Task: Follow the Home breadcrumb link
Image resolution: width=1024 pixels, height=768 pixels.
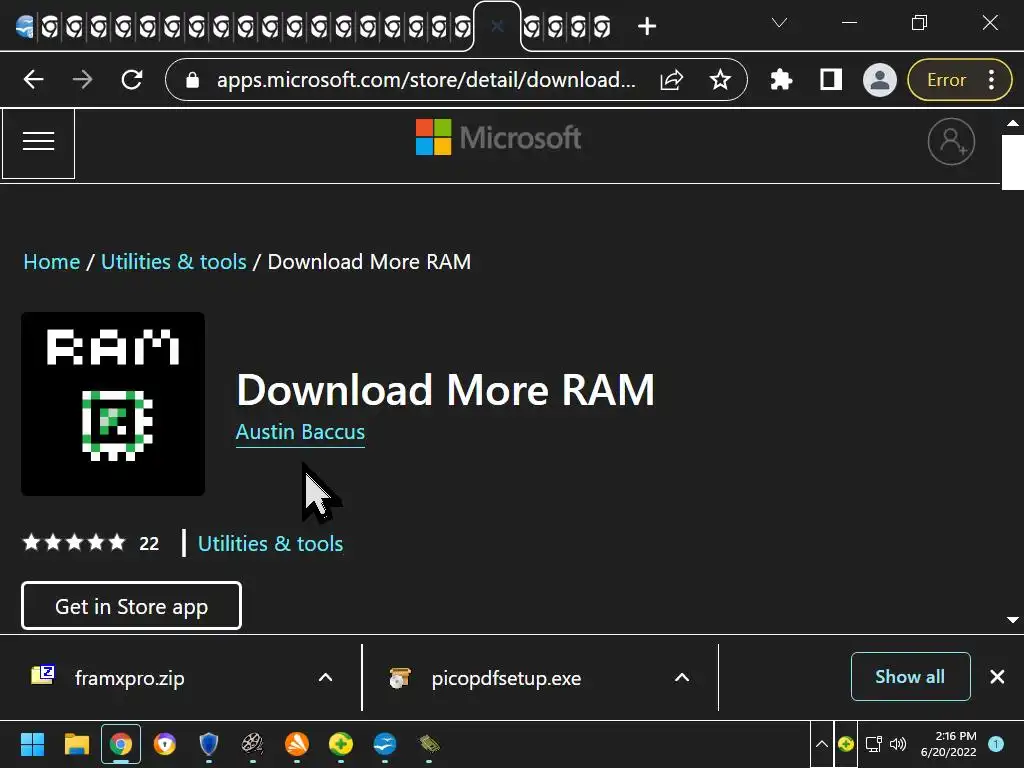Action: pyautogui.click(x=52, y=262)
